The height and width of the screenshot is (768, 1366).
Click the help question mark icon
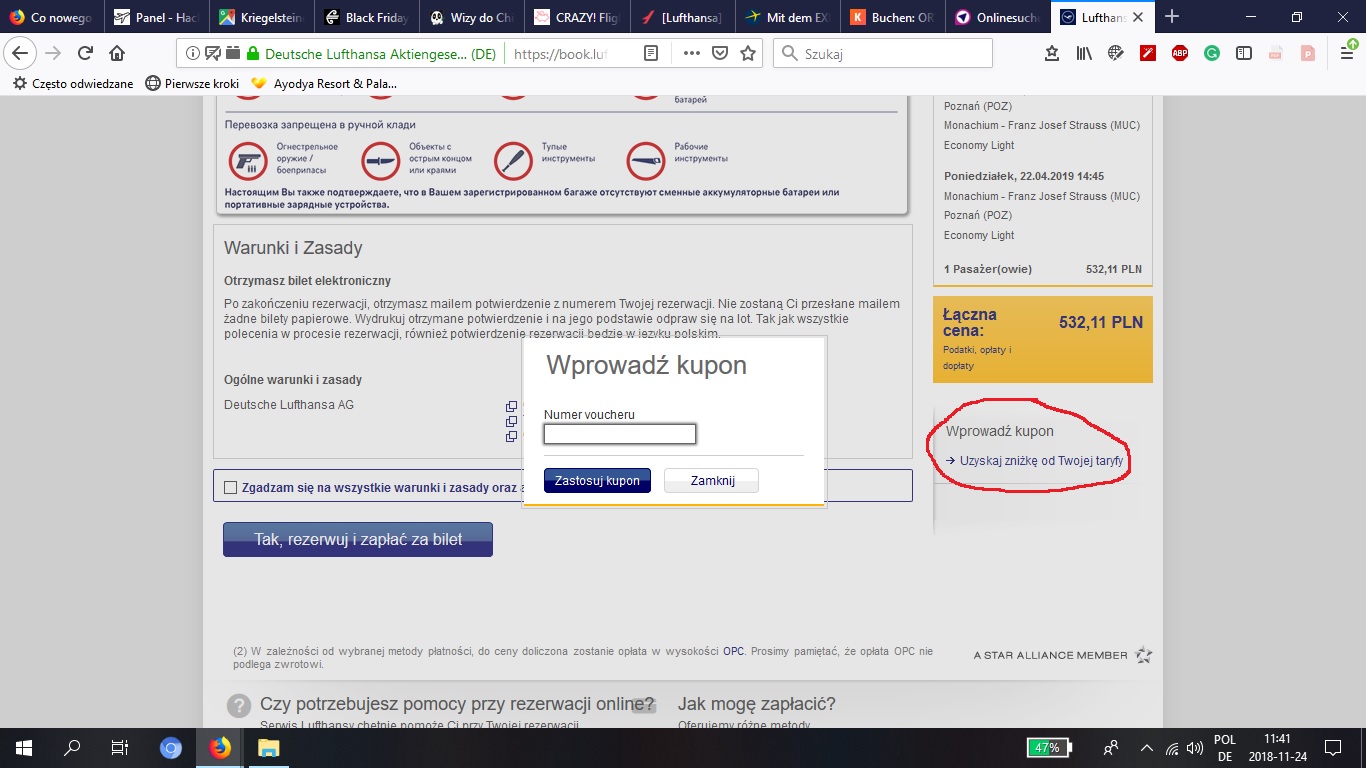coord(239,706)
